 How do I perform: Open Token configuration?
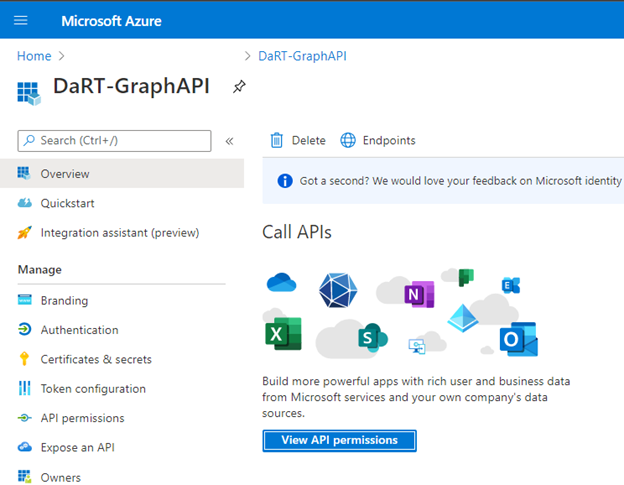coord(93,389)
